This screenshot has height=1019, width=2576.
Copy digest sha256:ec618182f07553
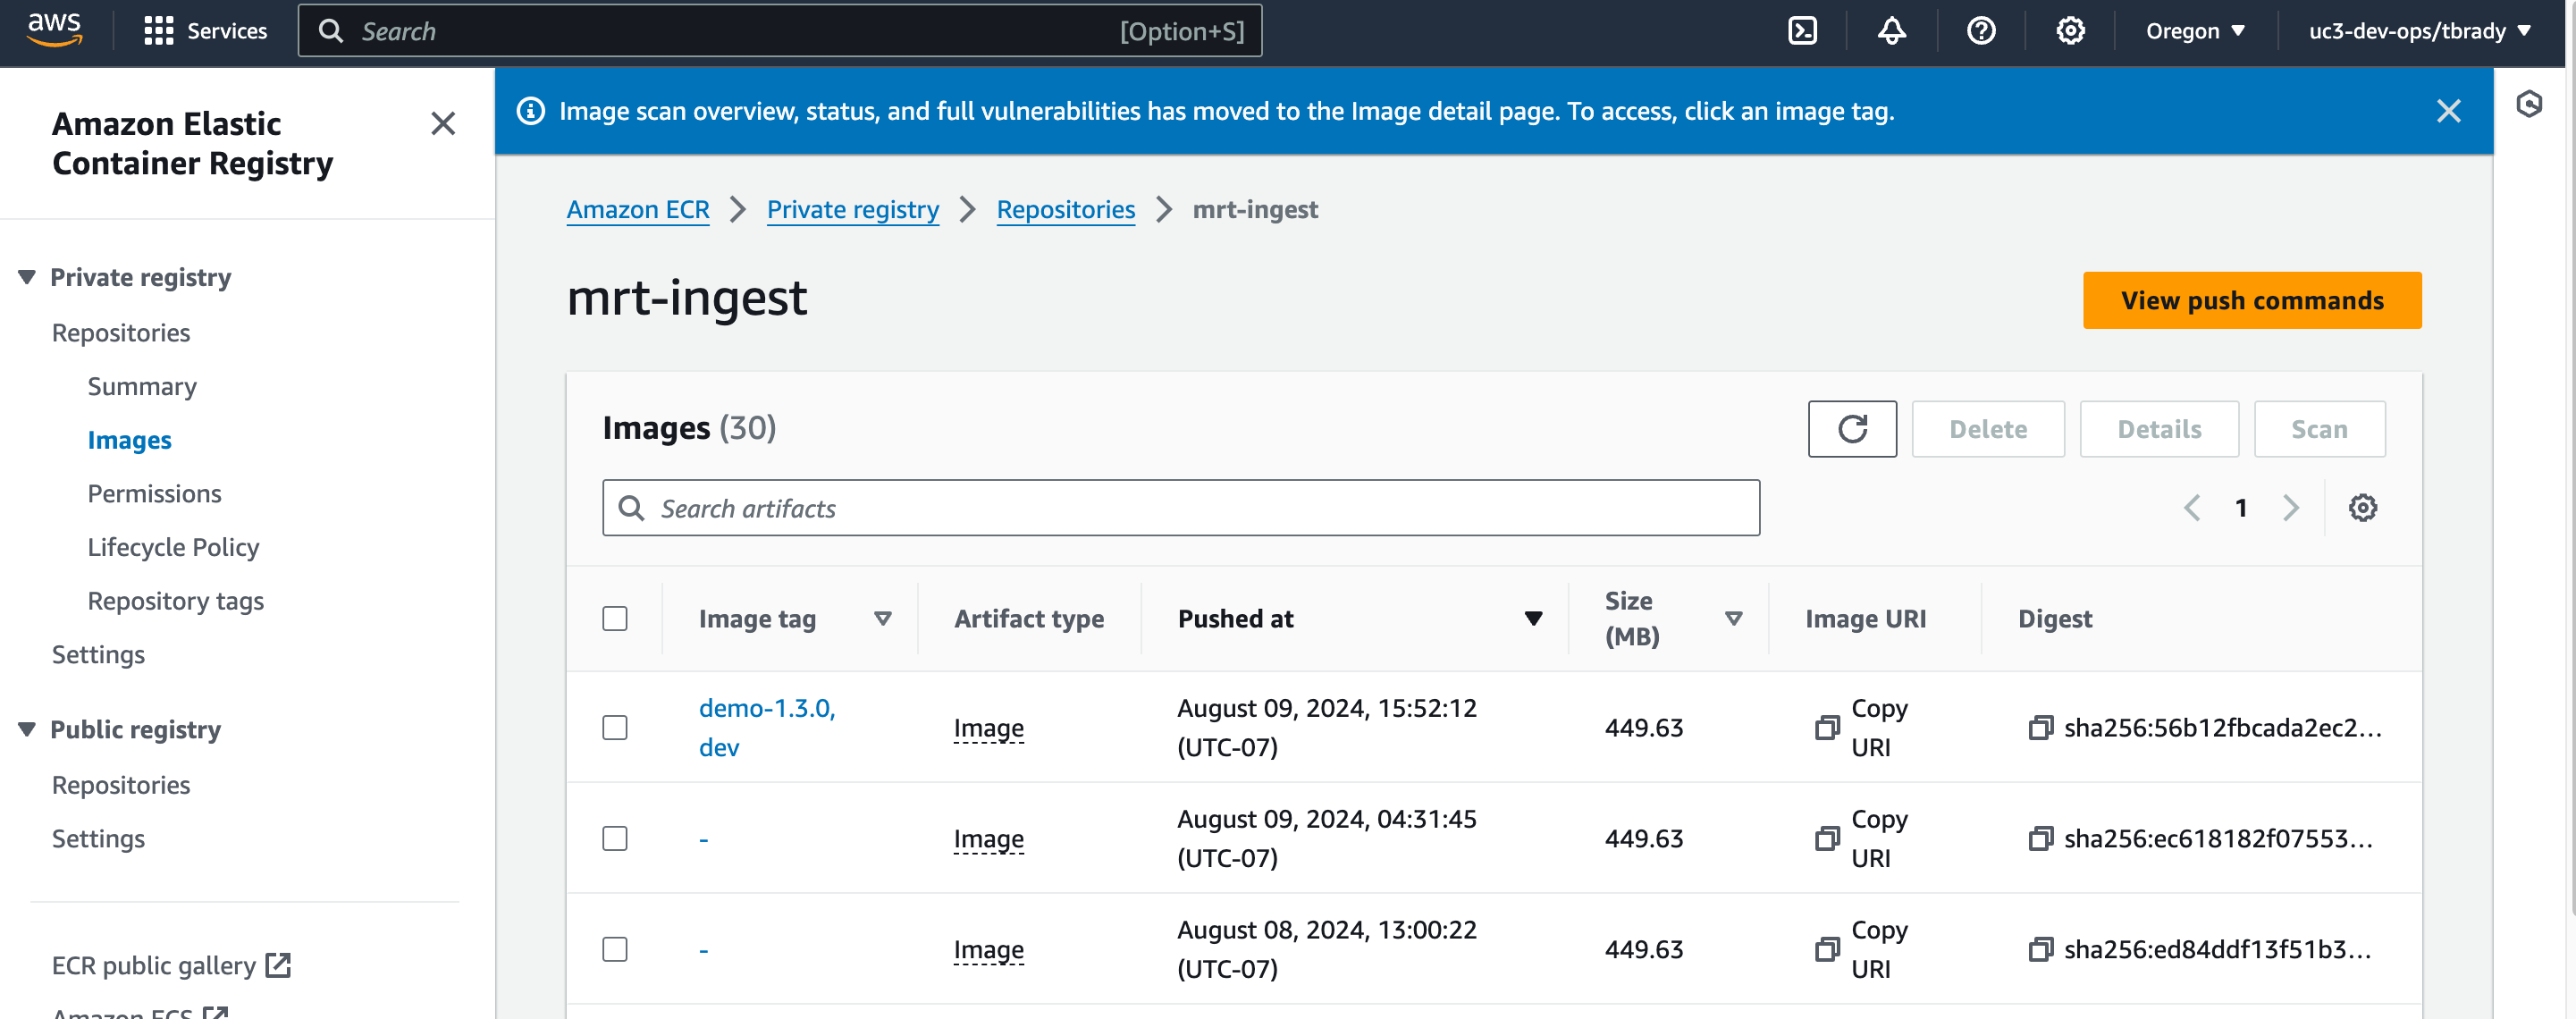(x=2040, y=839)
